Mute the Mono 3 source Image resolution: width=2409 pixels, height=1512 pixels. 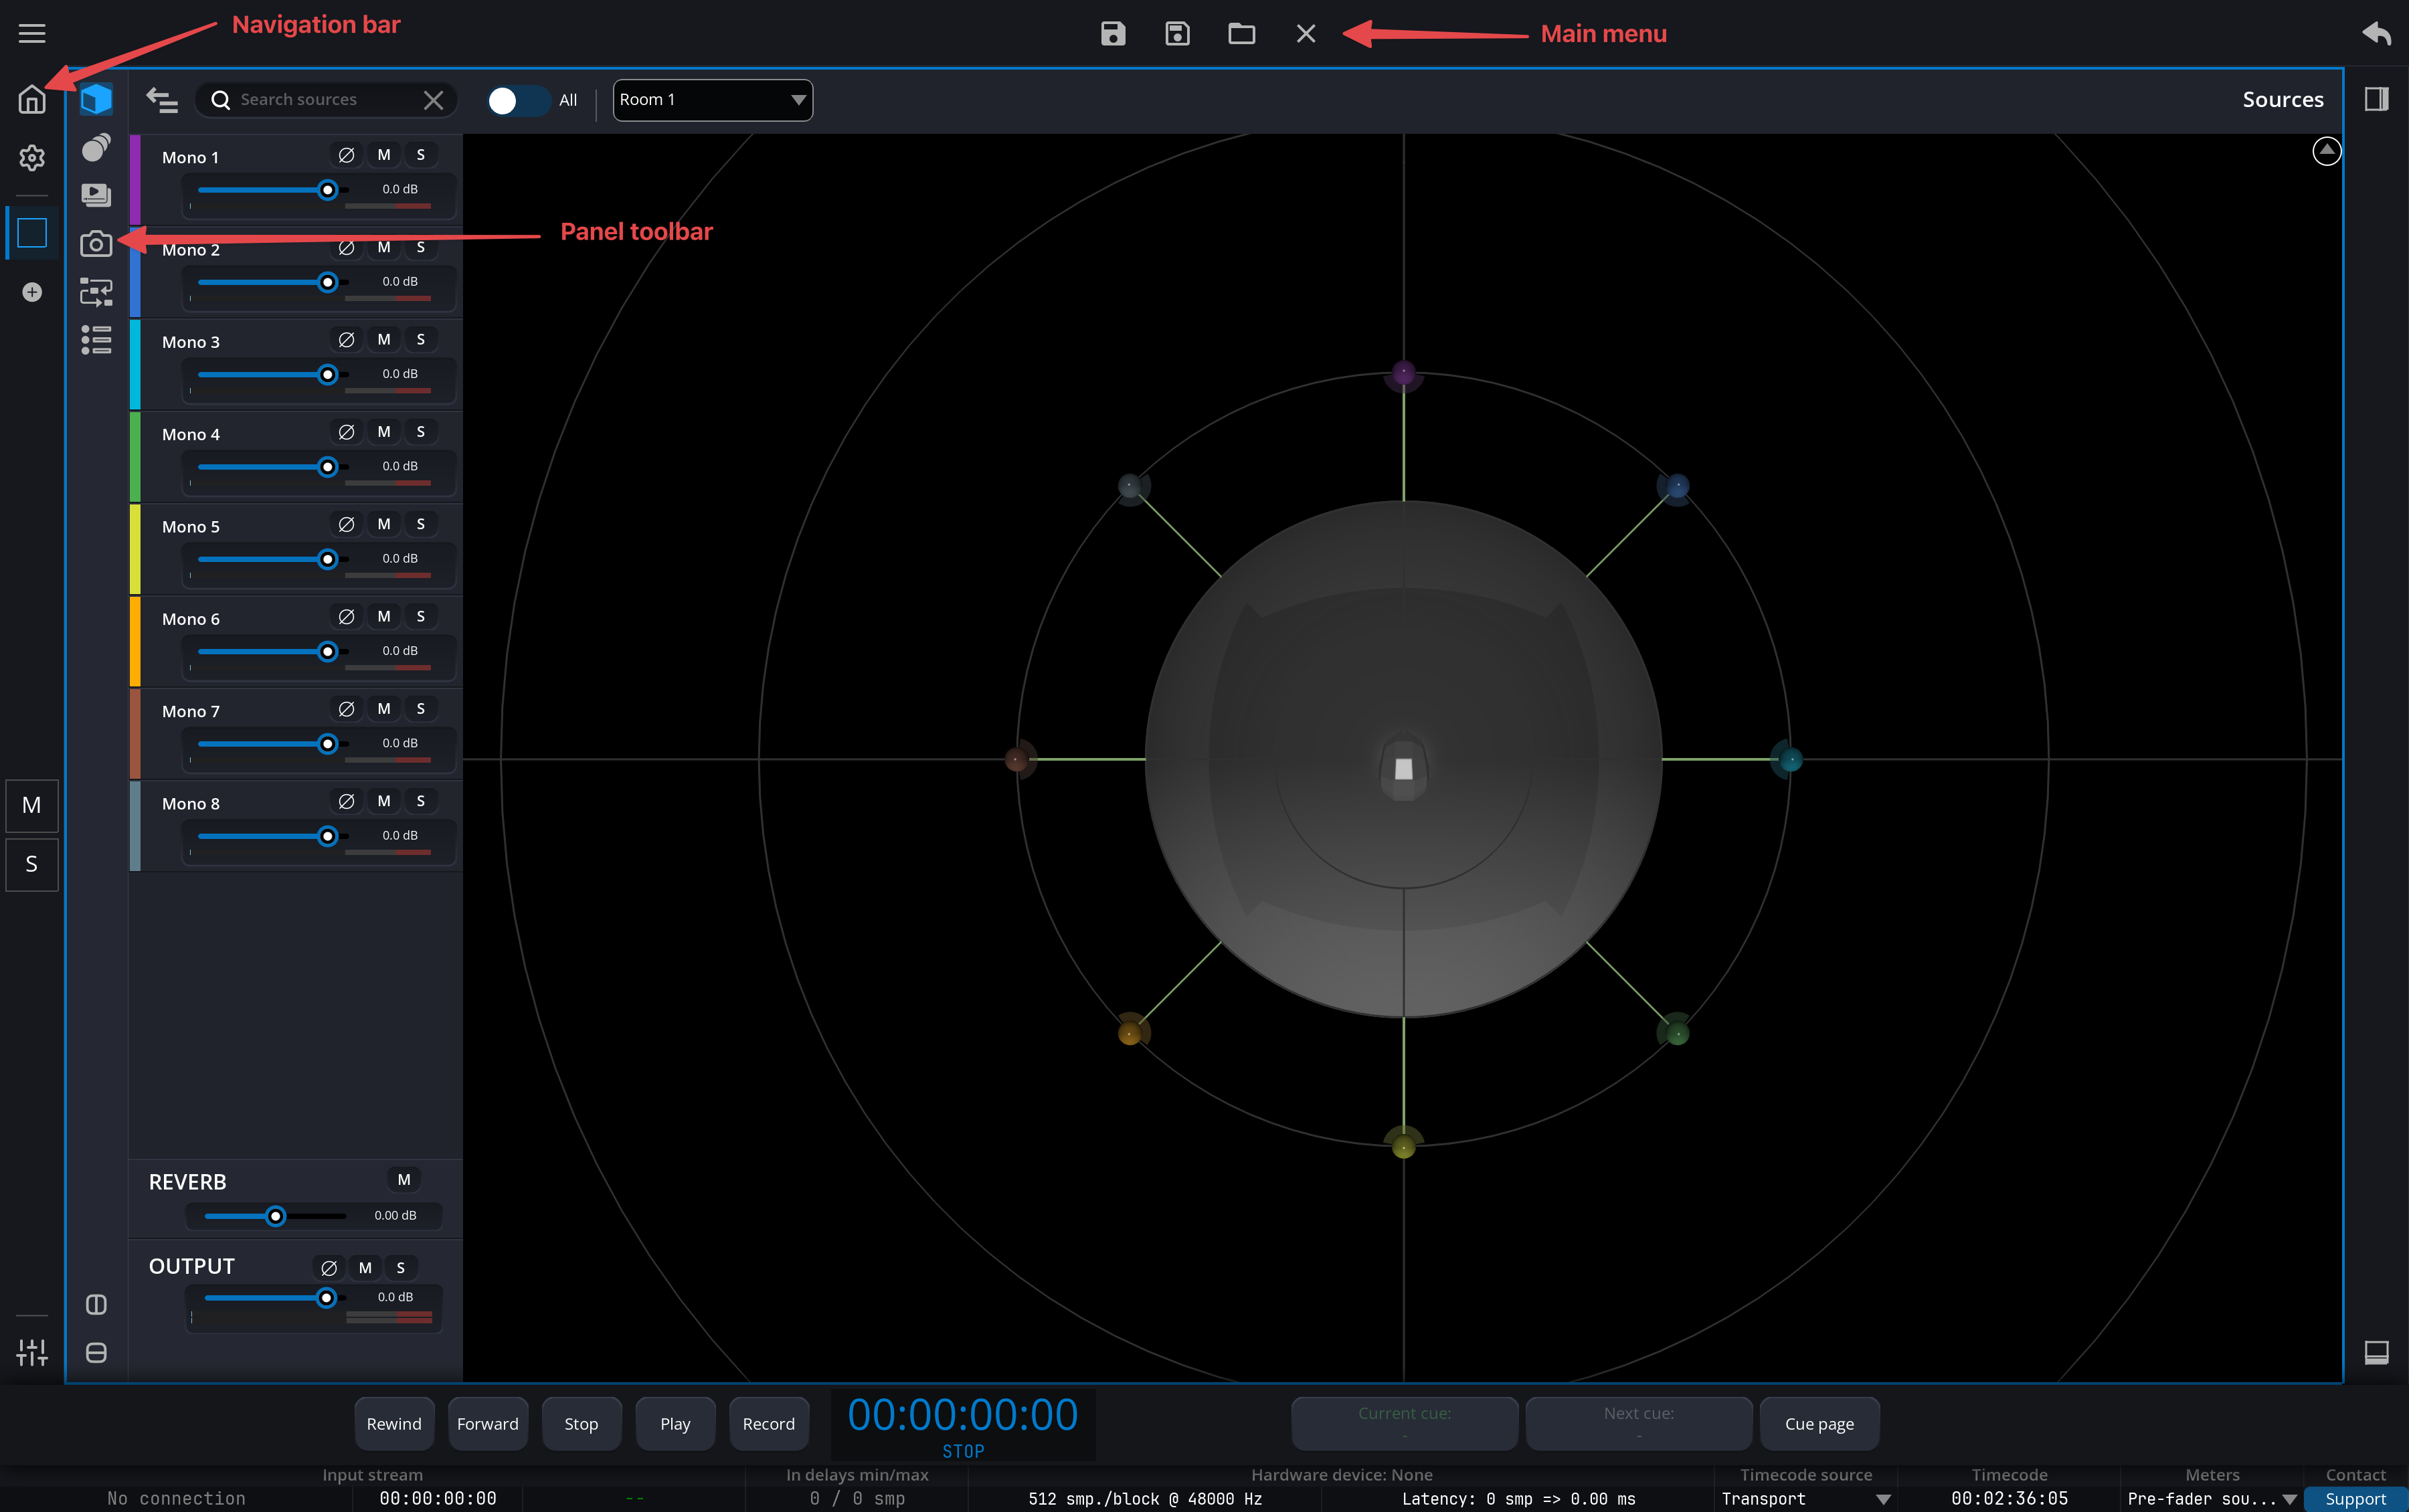point(384,340)
